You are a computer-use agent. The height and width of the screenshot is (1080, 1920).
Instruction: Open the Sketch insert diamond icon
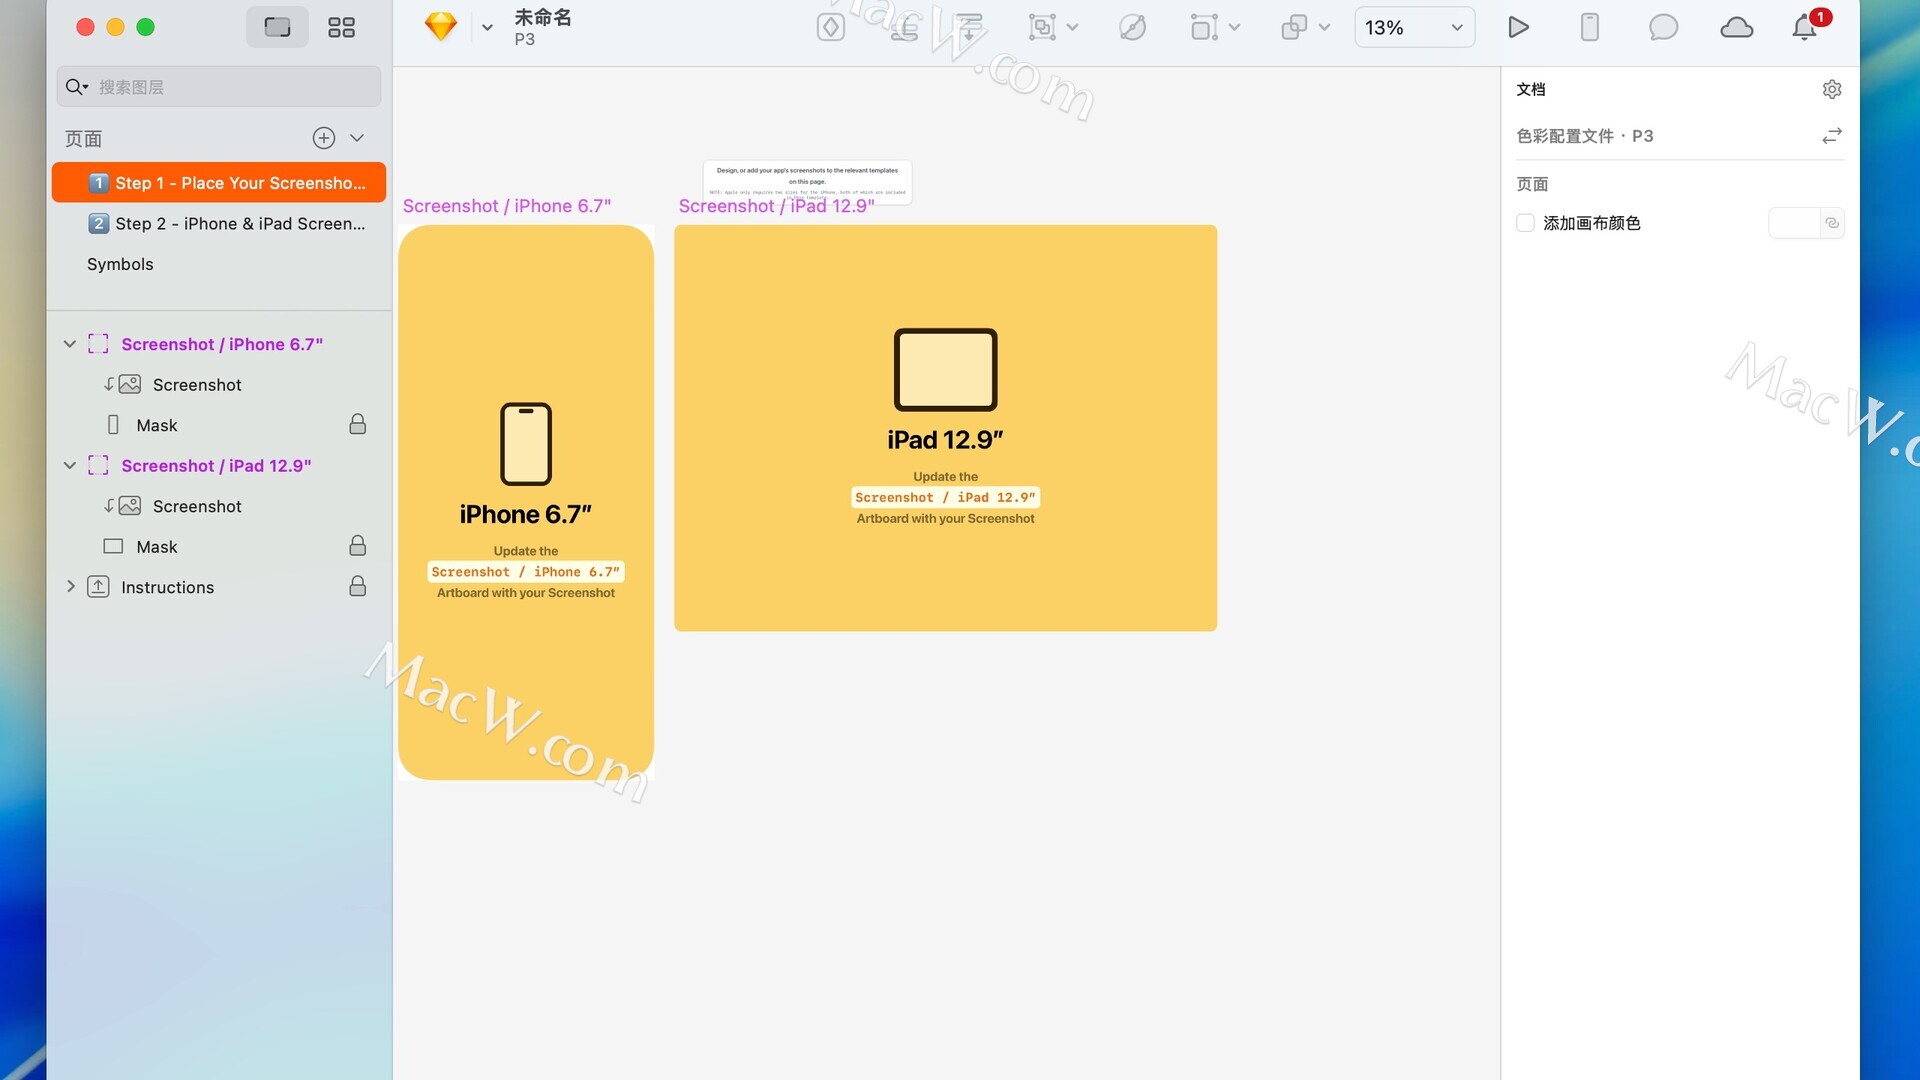tap(440, 27)
